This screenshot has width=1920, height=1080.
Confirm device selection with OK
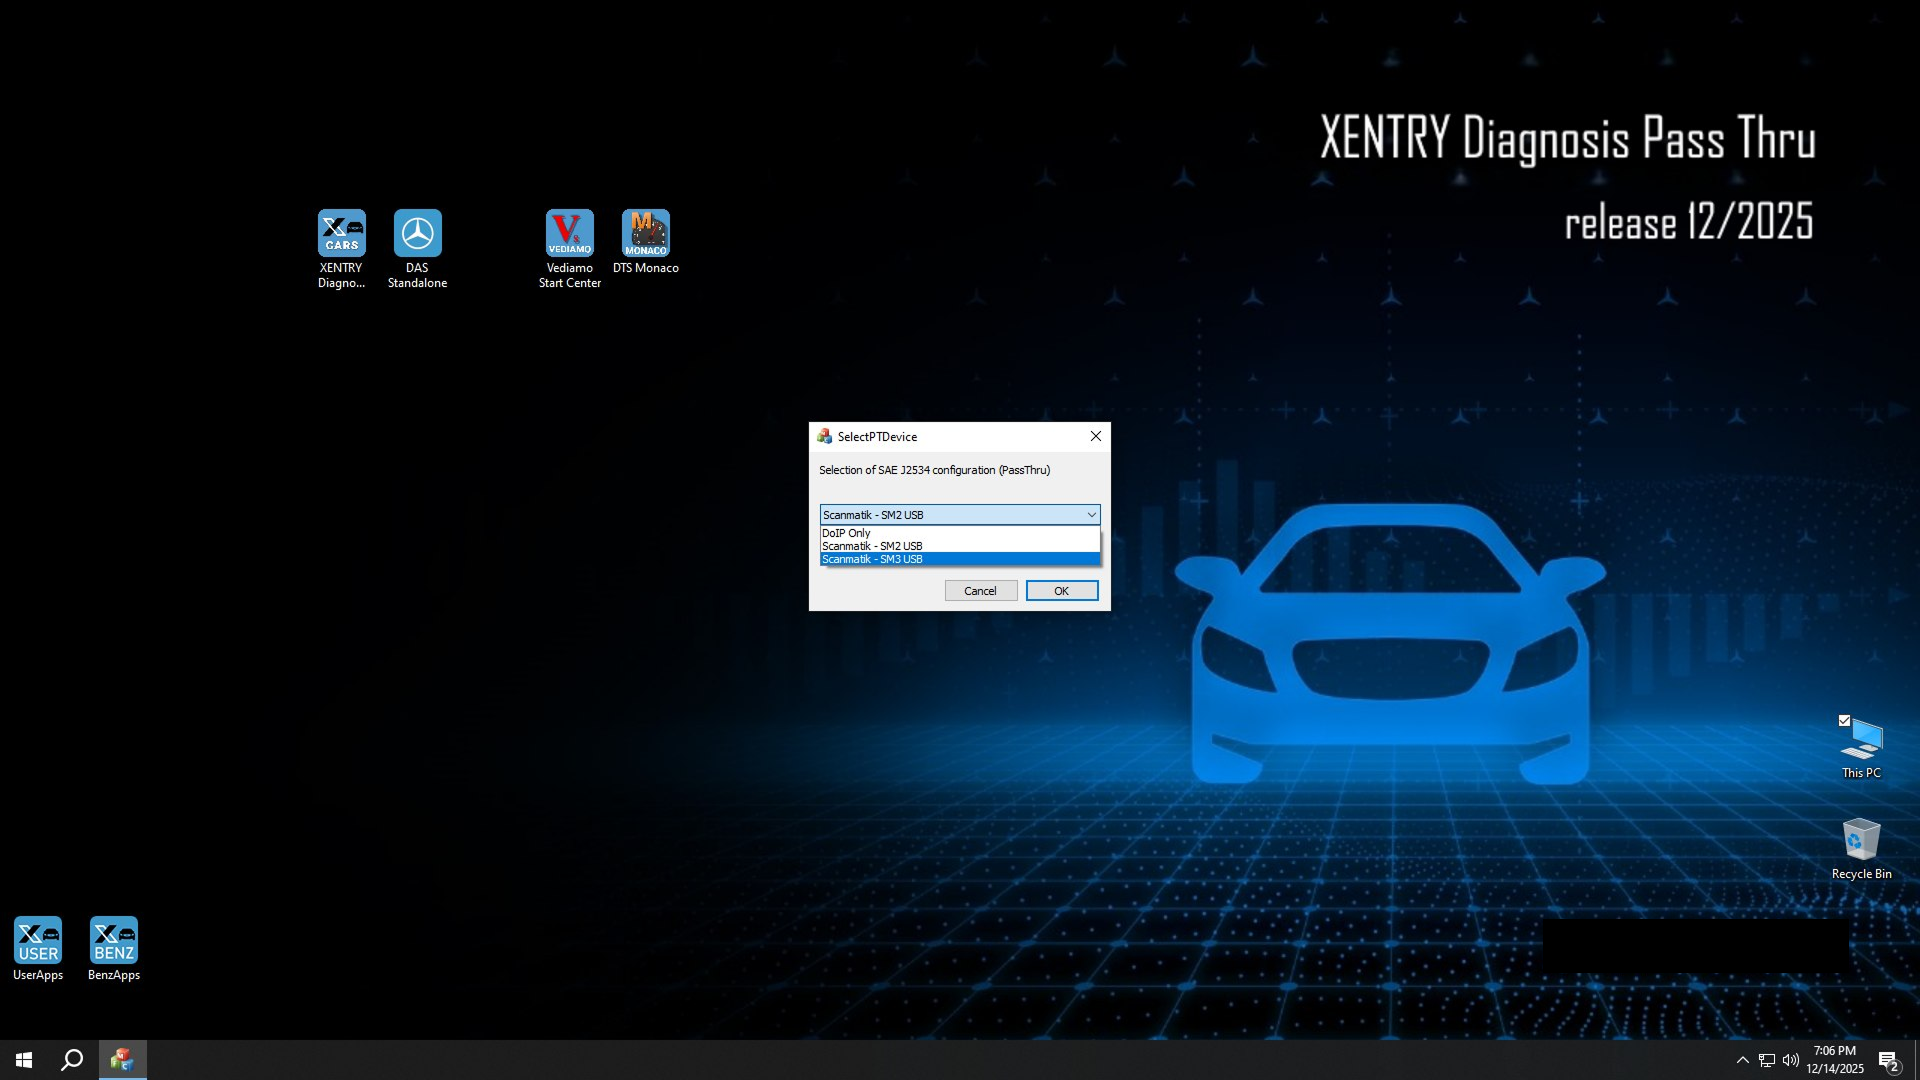pyautogui.click(x=1061, y=590)
